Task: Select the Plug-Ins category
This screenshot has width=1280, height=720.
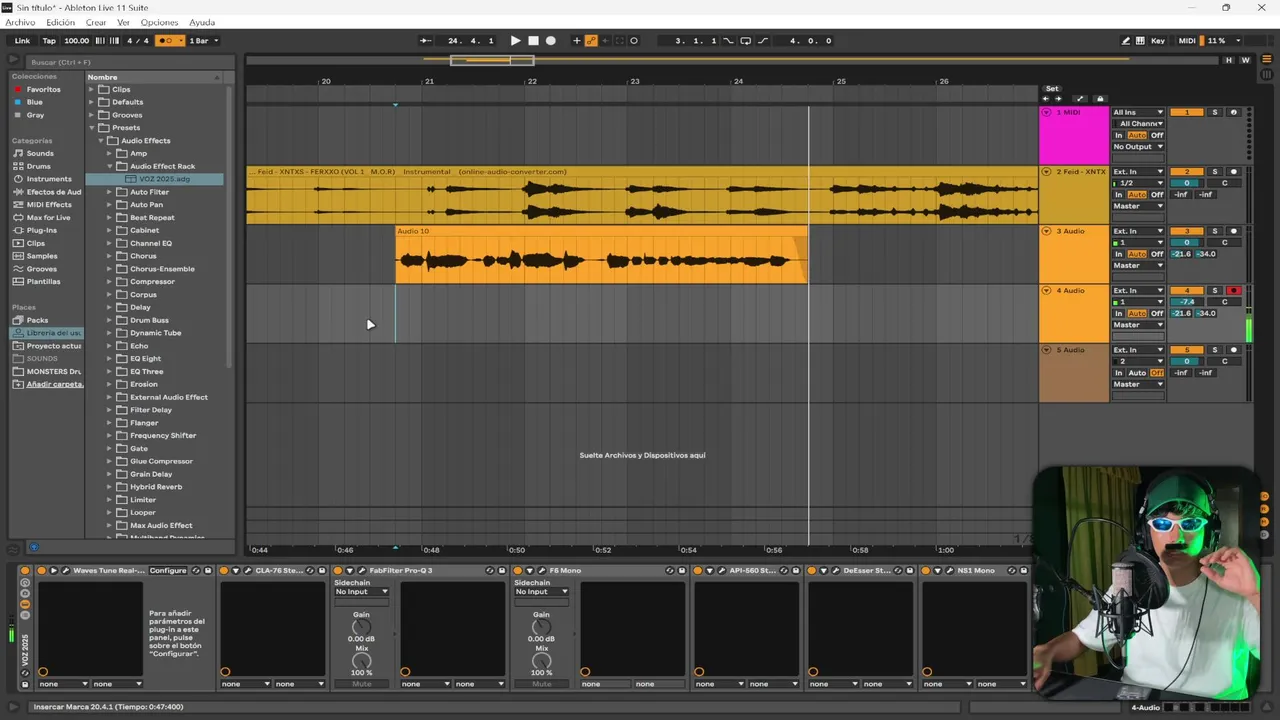Action: click(41, 230)
